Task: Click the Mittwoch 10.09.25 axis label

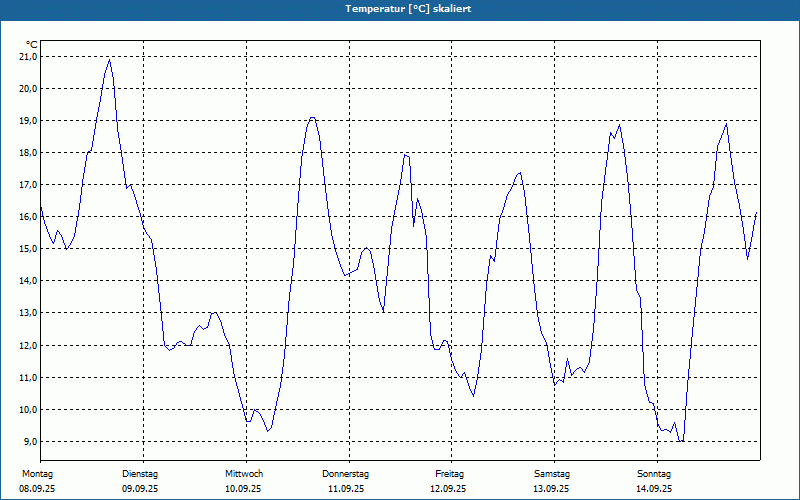Action: point(243,481)
